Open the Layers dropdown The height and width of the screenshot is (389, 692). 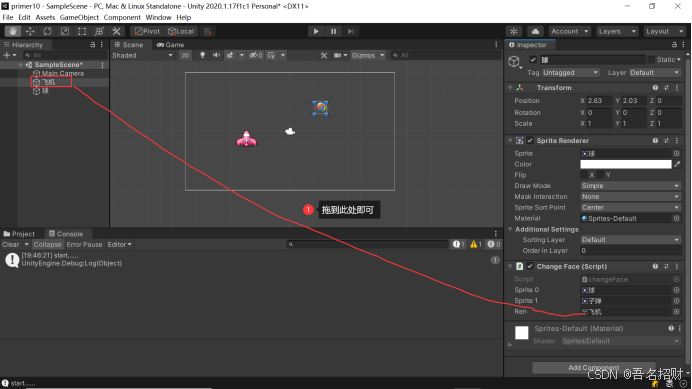(617, 31)
